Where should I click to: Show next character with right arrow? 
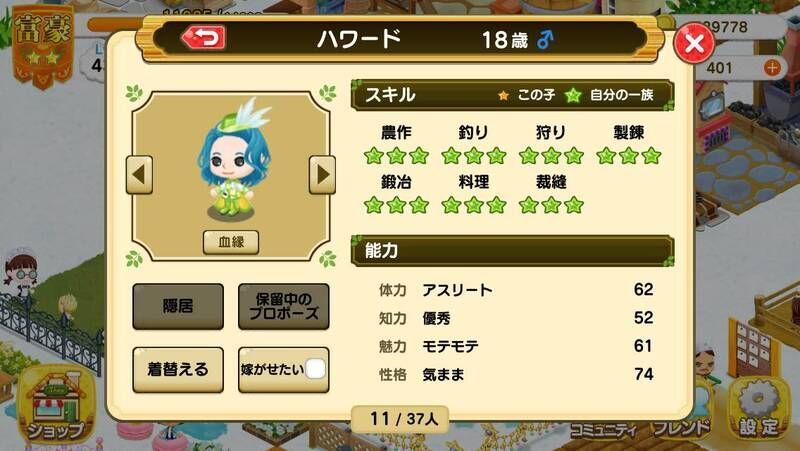pyautogui.click(x=322, y=175)
